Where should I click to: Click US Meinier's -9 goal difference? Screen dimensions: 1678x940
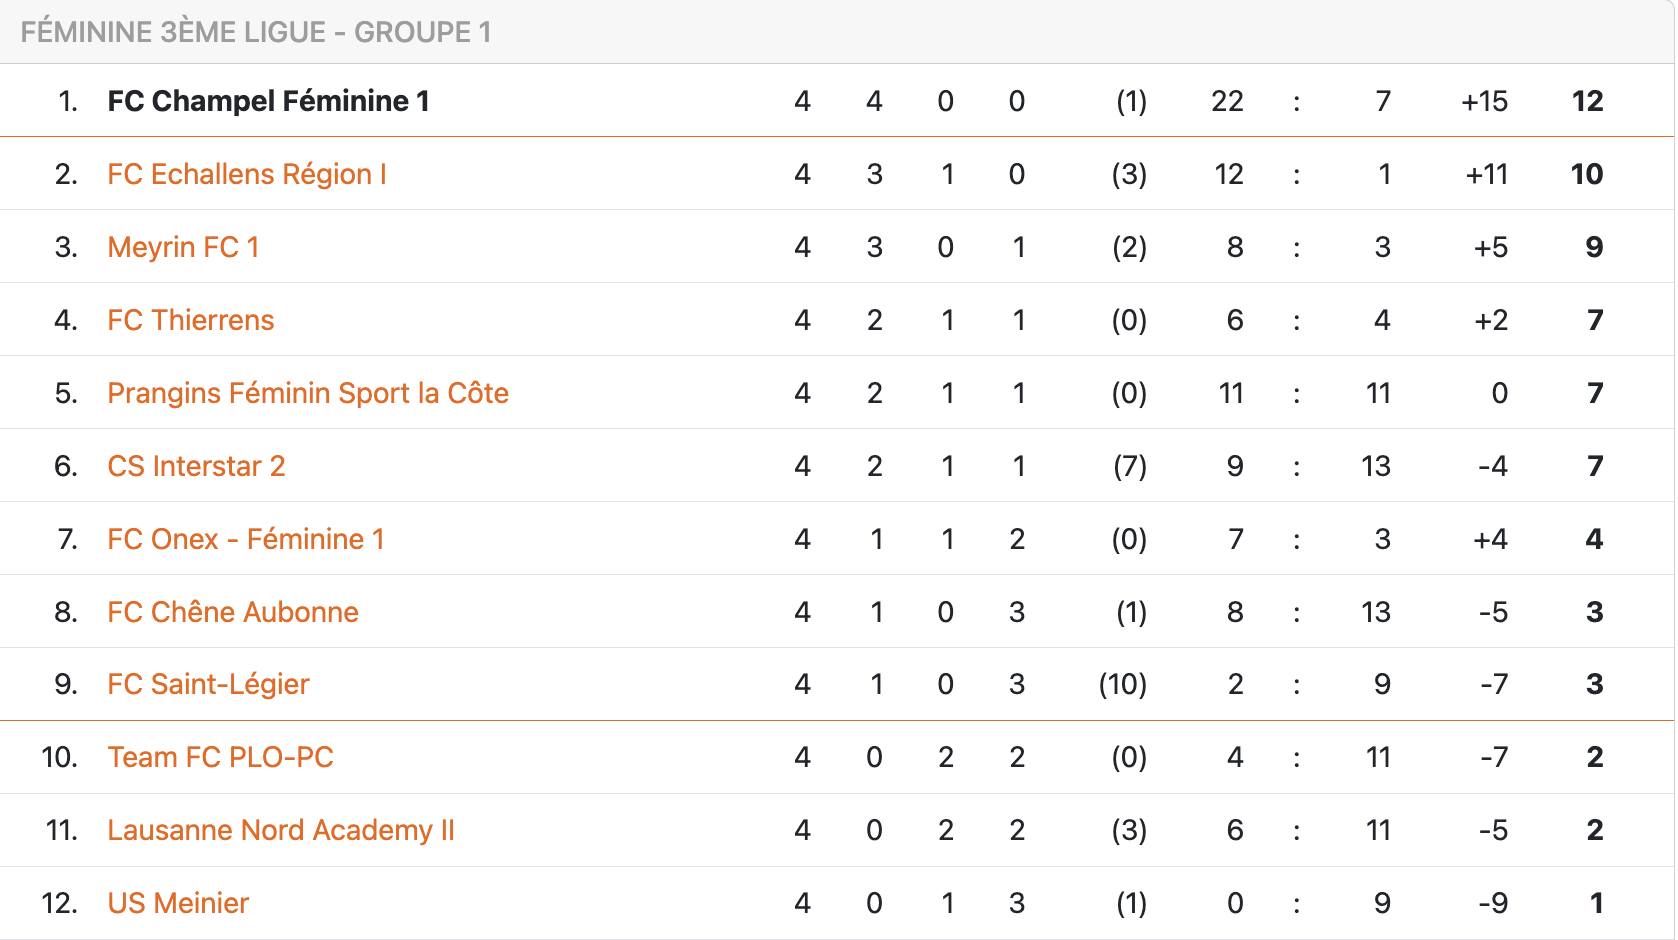(x=1493, y=903)
